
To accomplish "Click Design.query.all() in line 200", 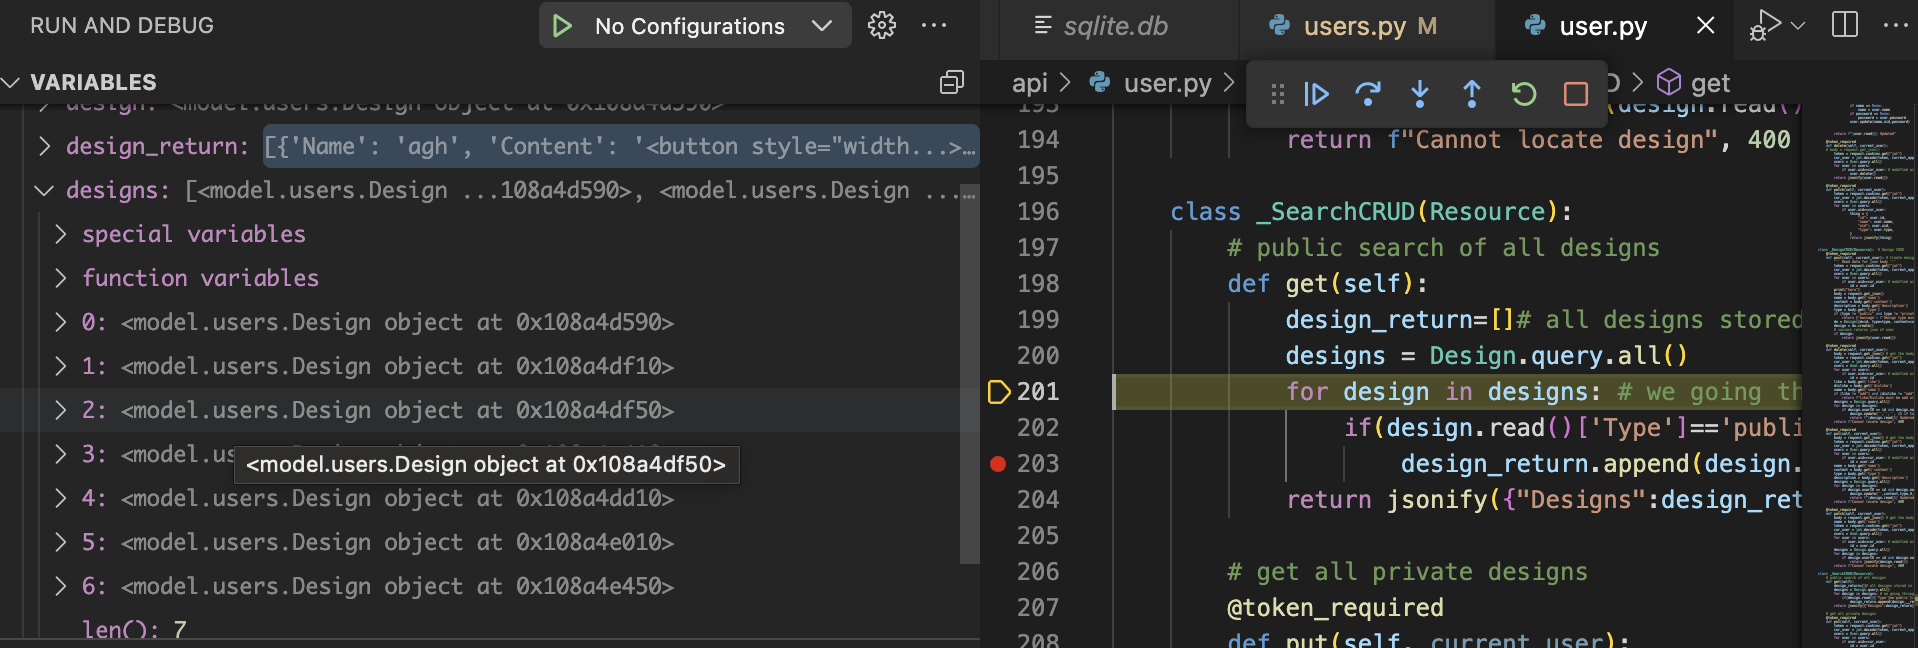I will 1558,356.
